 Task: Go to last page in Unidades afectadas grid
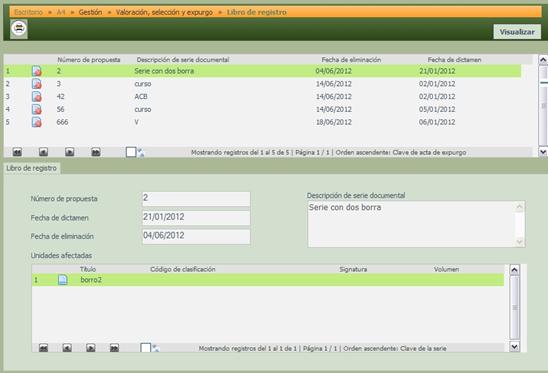[x=114, y=348]
